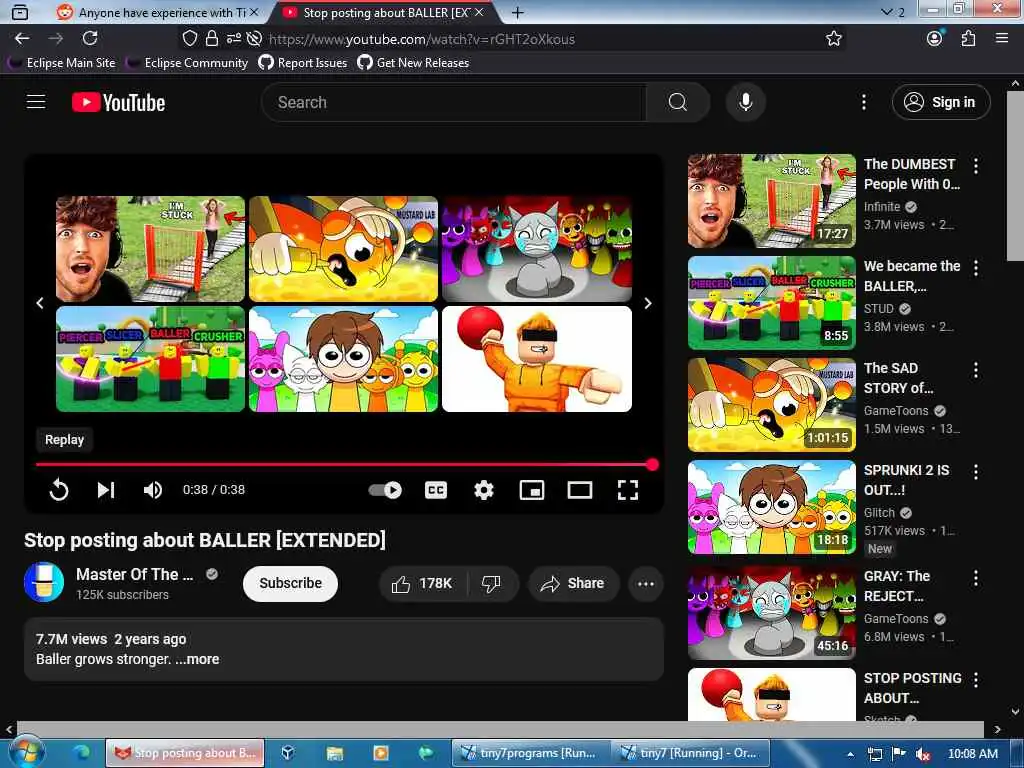Open options for SPRUNKI 2 IS OUT video

pyautogui.click(x=976, y=472)
